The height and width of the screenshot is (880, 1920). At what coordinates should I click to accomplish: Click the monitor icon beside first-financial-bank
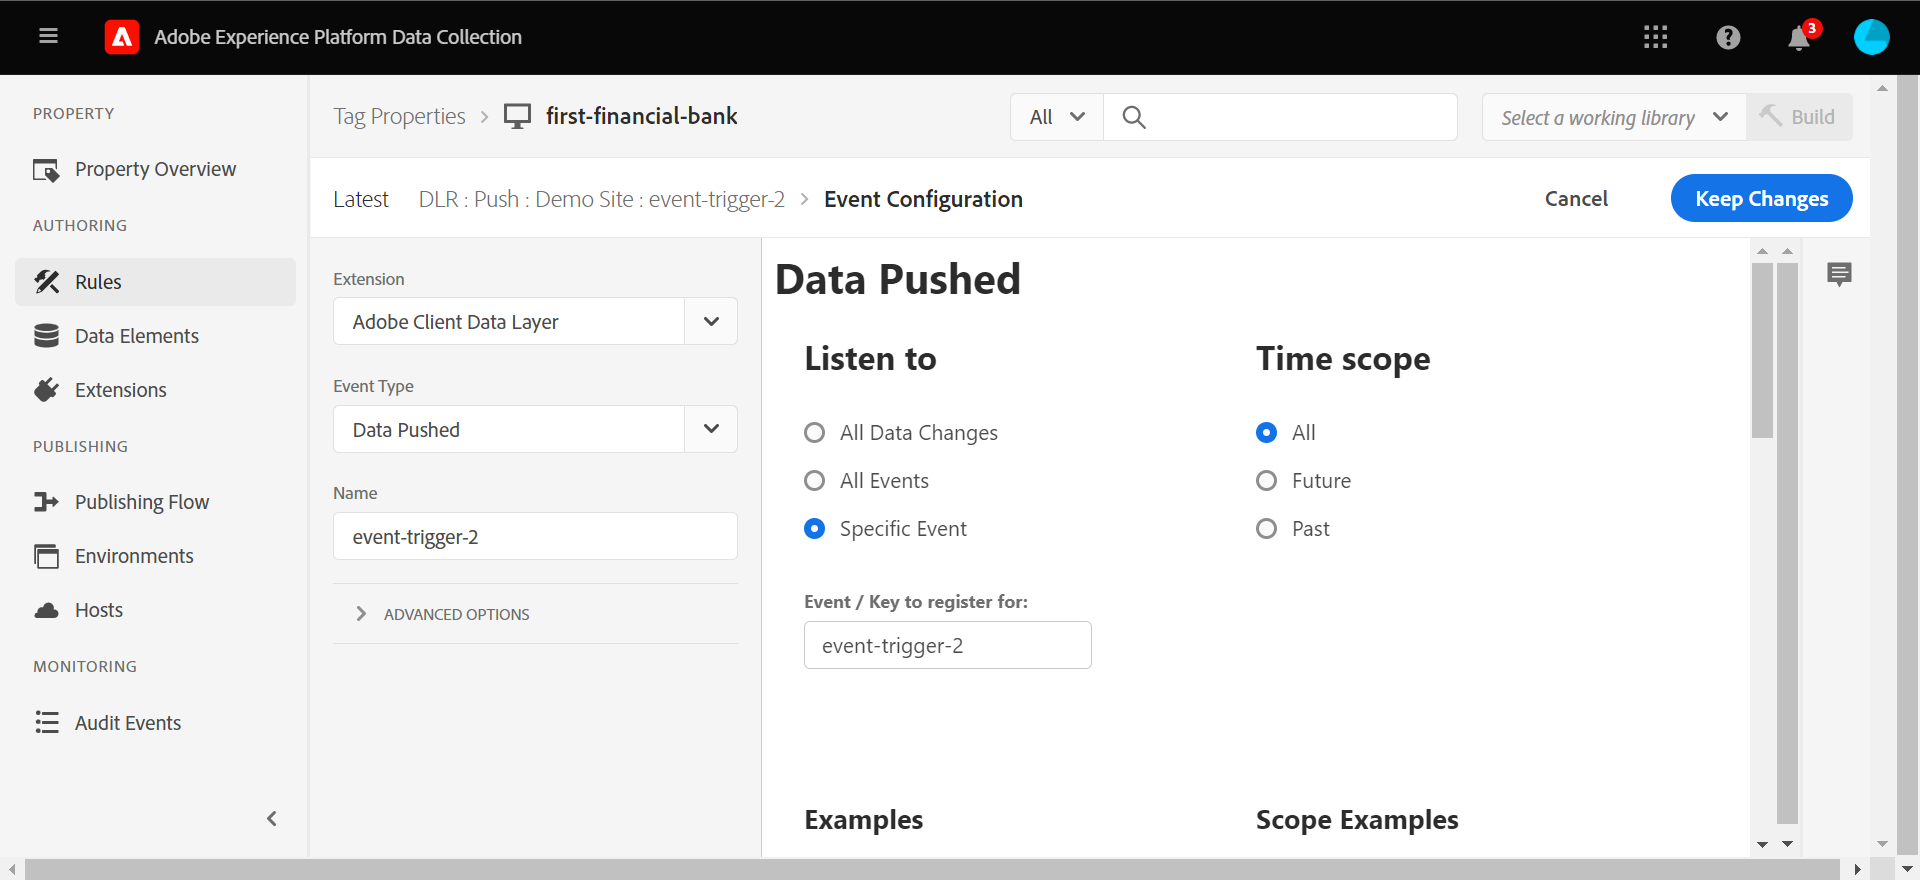(517, 117)
